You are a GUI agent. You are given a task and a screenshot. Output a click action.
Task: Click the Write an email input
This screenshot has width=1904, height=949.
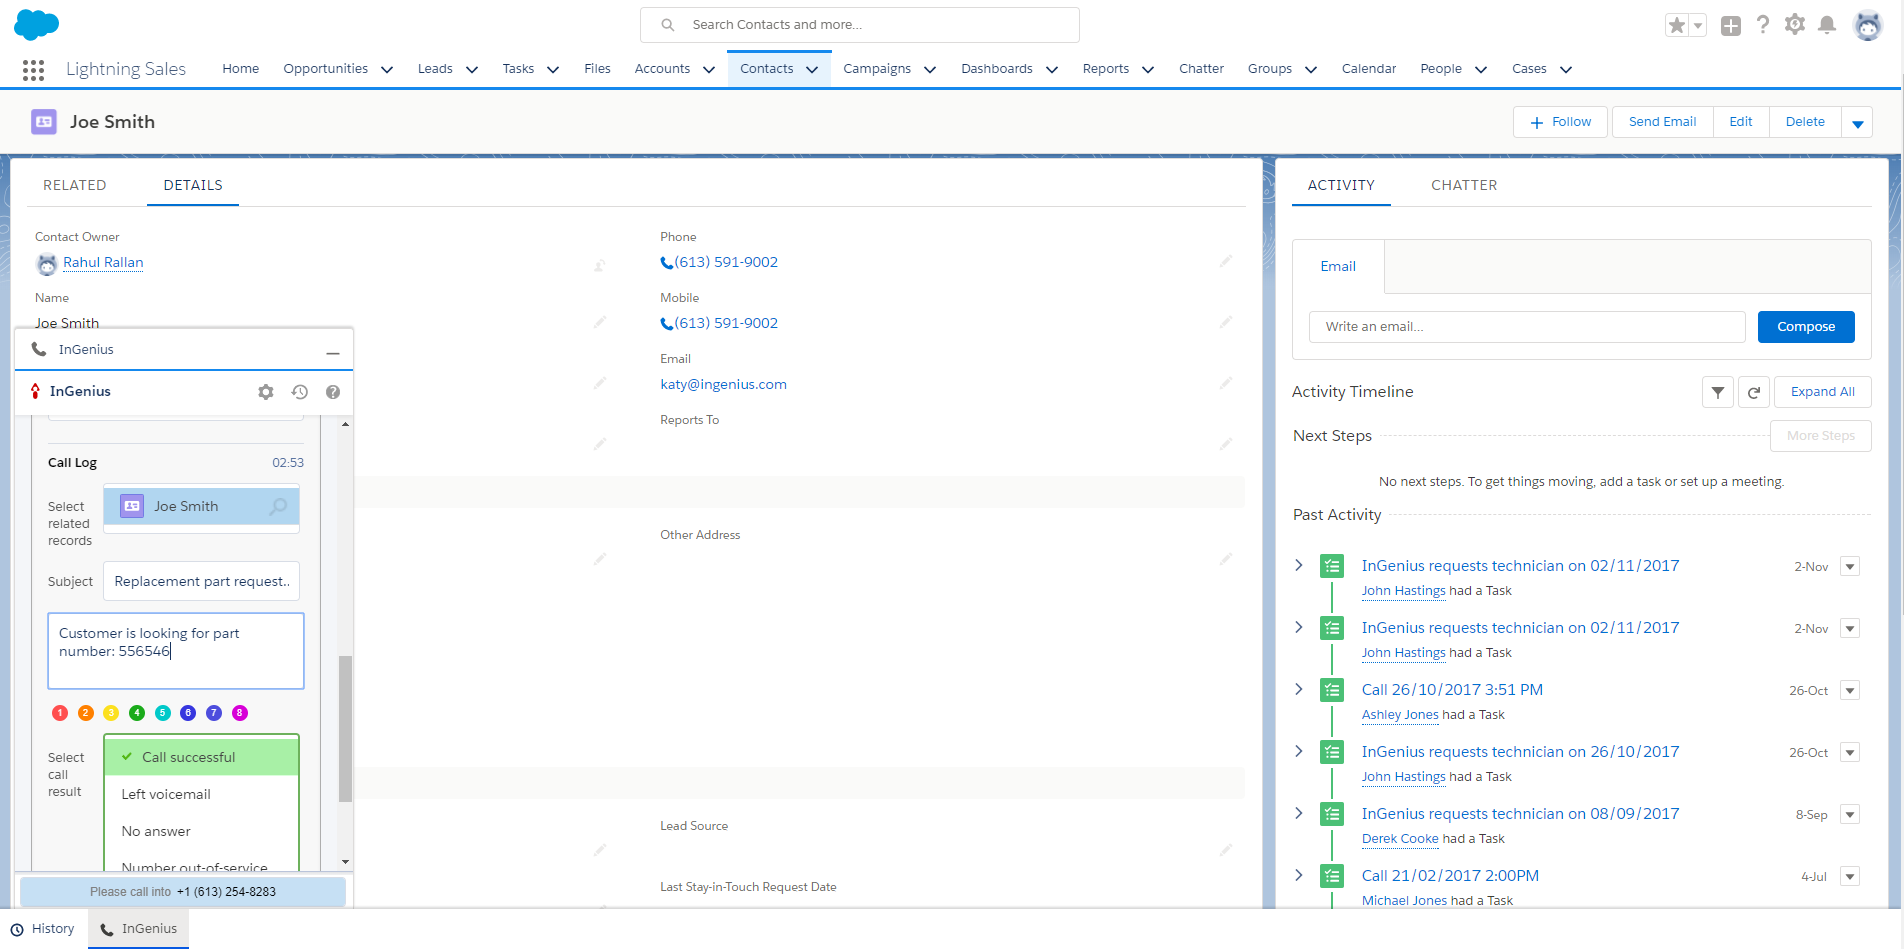(x=1527, y=327)
